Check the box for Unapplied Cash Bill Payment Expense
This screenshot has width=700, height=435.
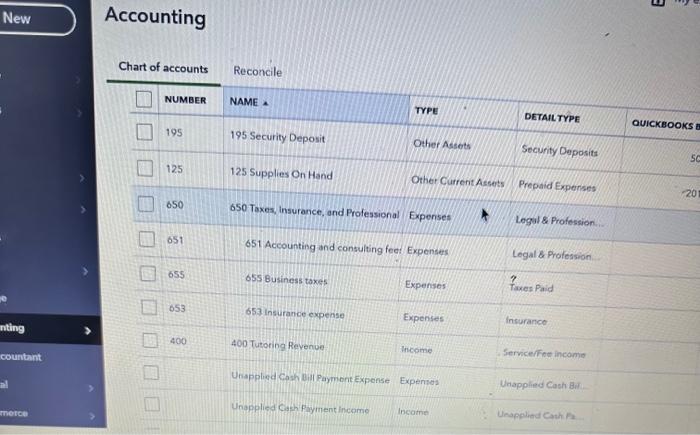pyautogui.click(x=151, y=372)
